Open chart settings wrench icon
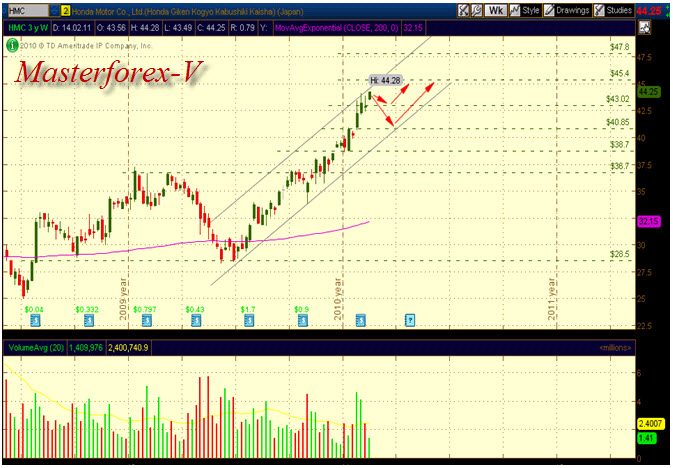This screenshot has width=673, height=468. pos(477,10)
